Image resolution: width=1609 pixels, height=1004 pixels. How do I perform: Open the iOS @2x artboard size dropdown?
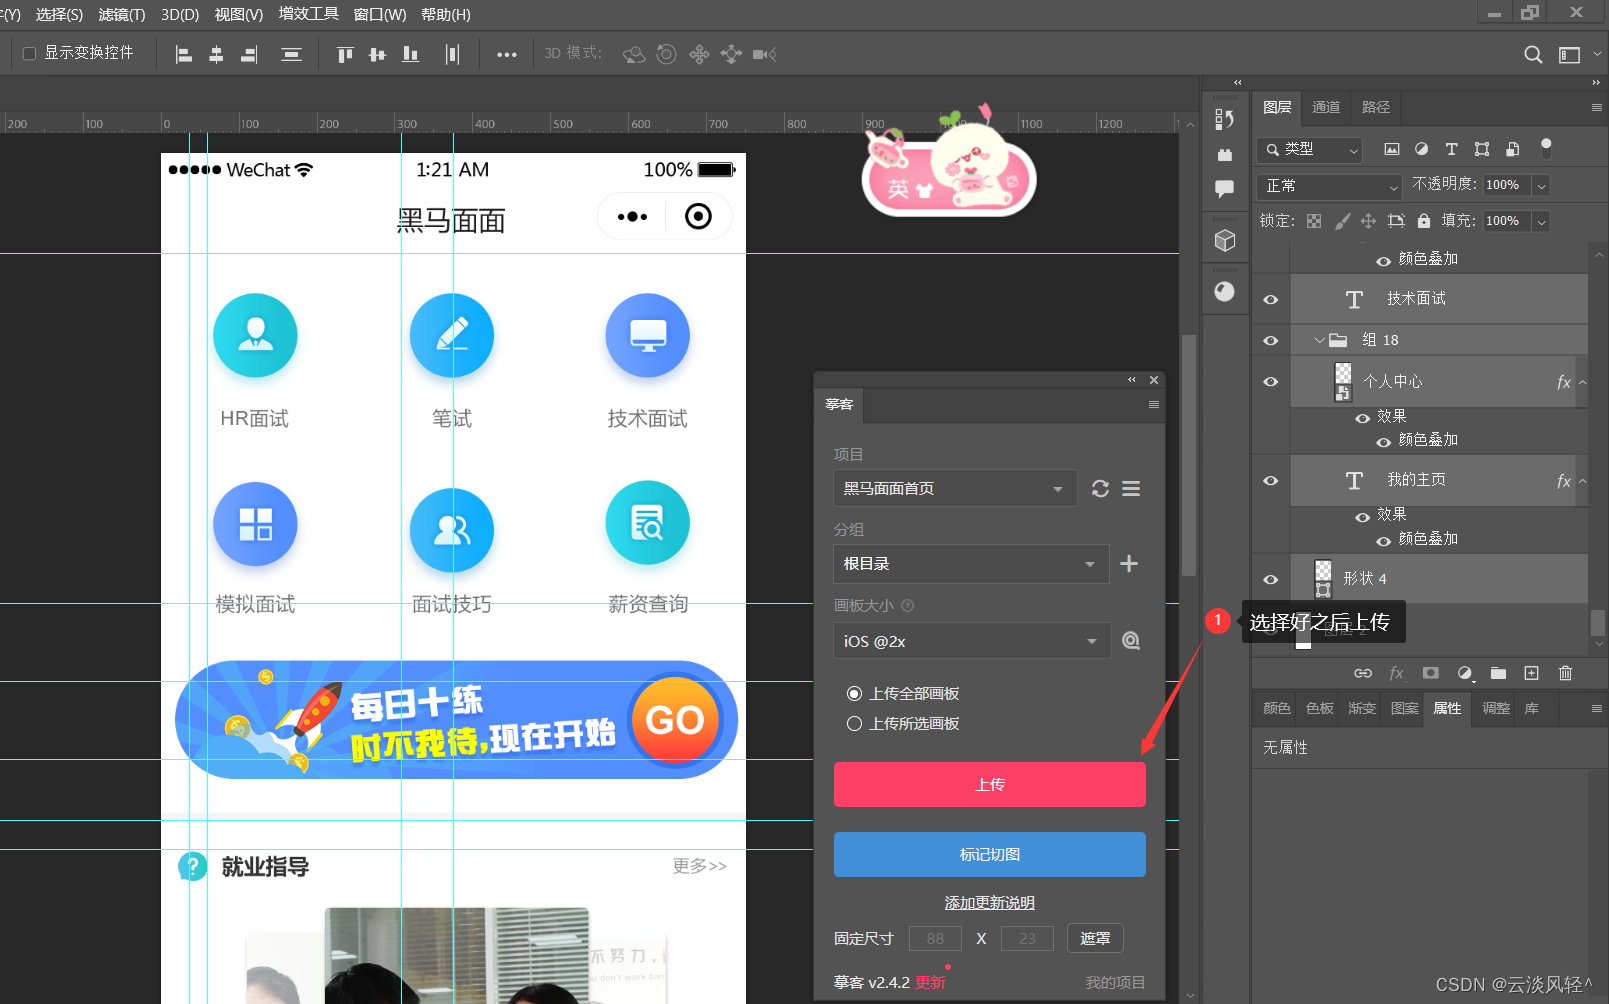972,641
